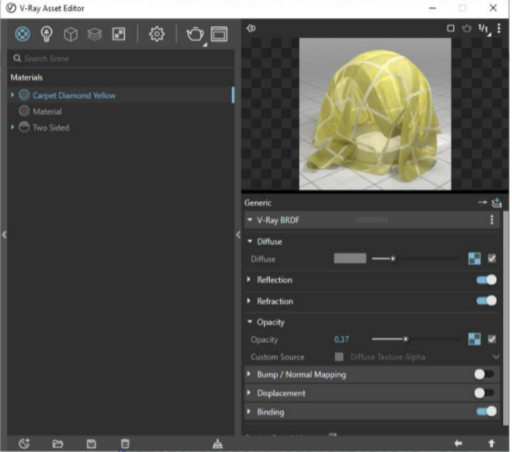This screenshot has width=512, height=452.
Task: Open the Materials category icon
Action: coord(23,34)
